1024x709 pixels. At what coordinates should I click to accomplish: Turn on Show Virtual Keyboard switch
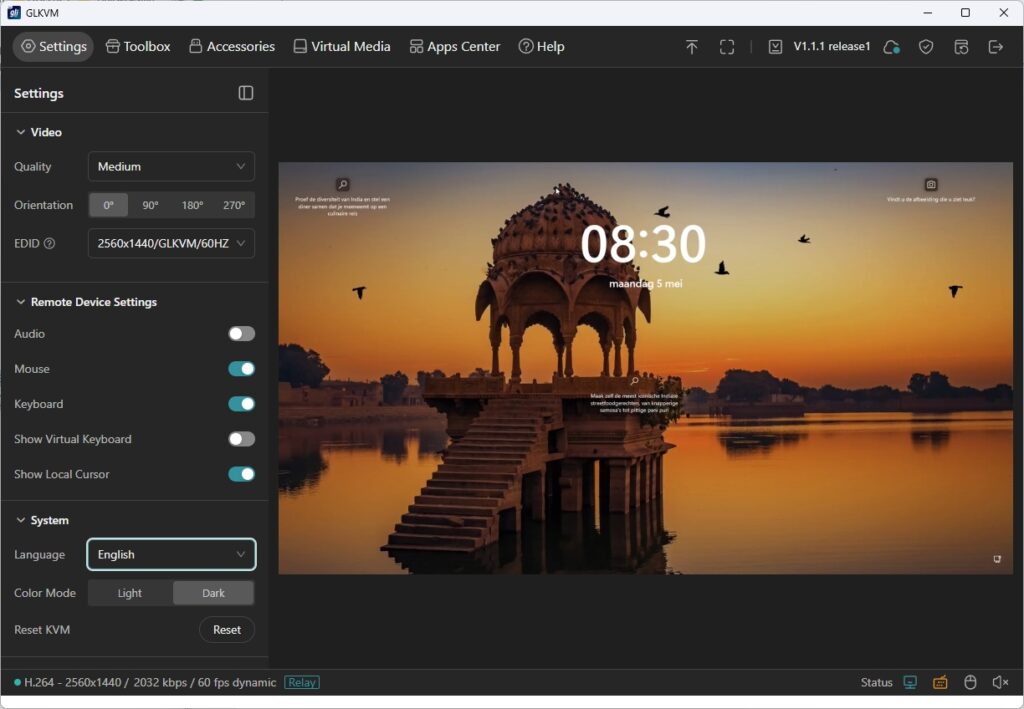click(241, 439)
